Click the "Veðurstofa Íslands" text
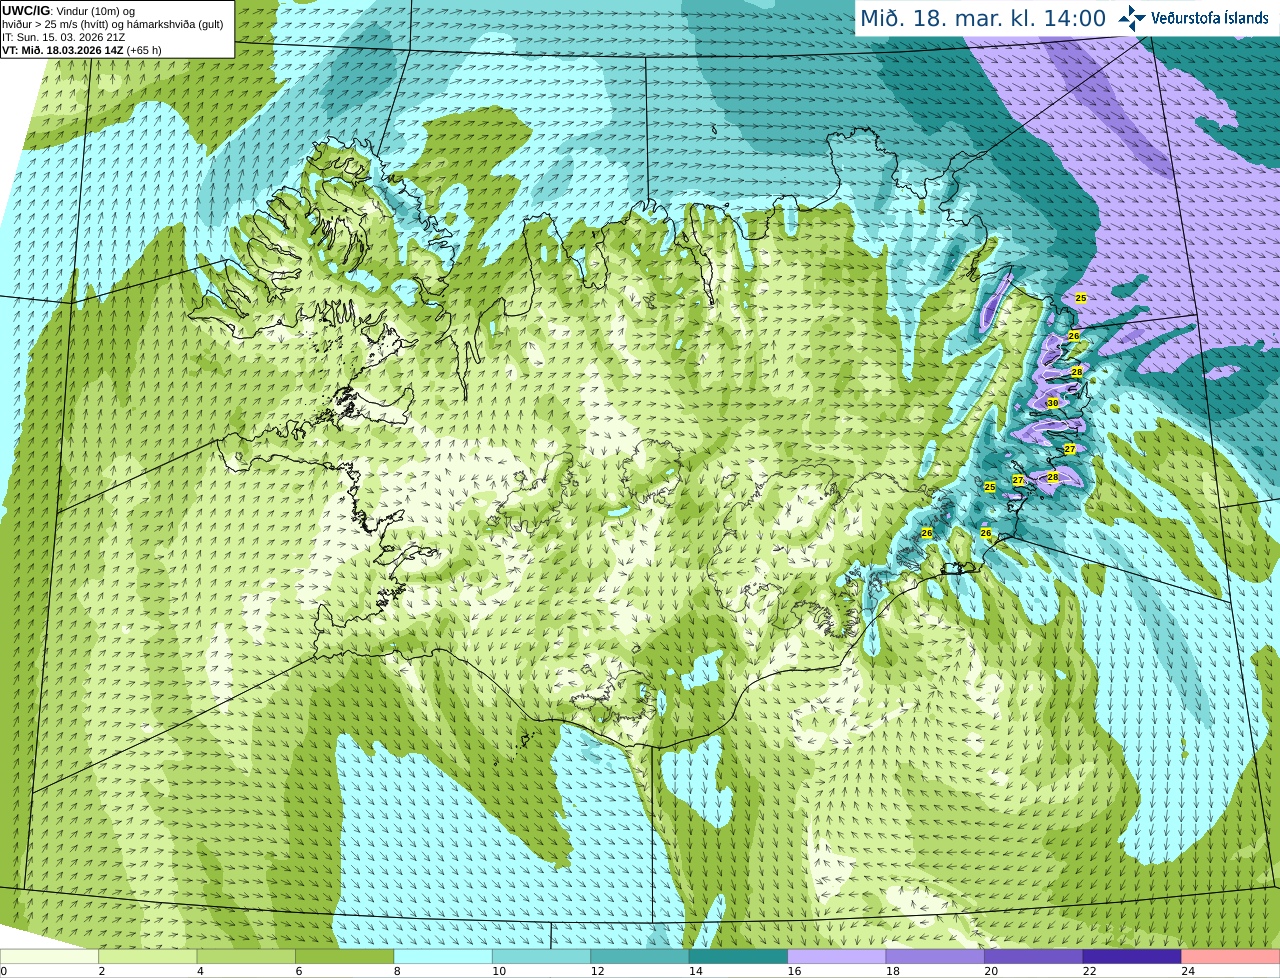The image size is (1280, 978). pos(1210,18)
